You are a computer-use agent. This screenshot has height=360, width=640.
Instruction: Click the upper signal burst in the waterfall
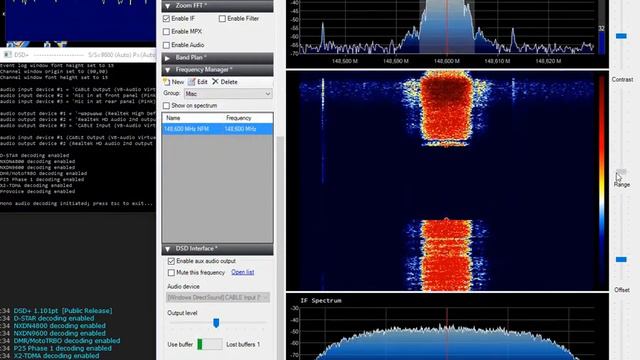tap(446, 108)
